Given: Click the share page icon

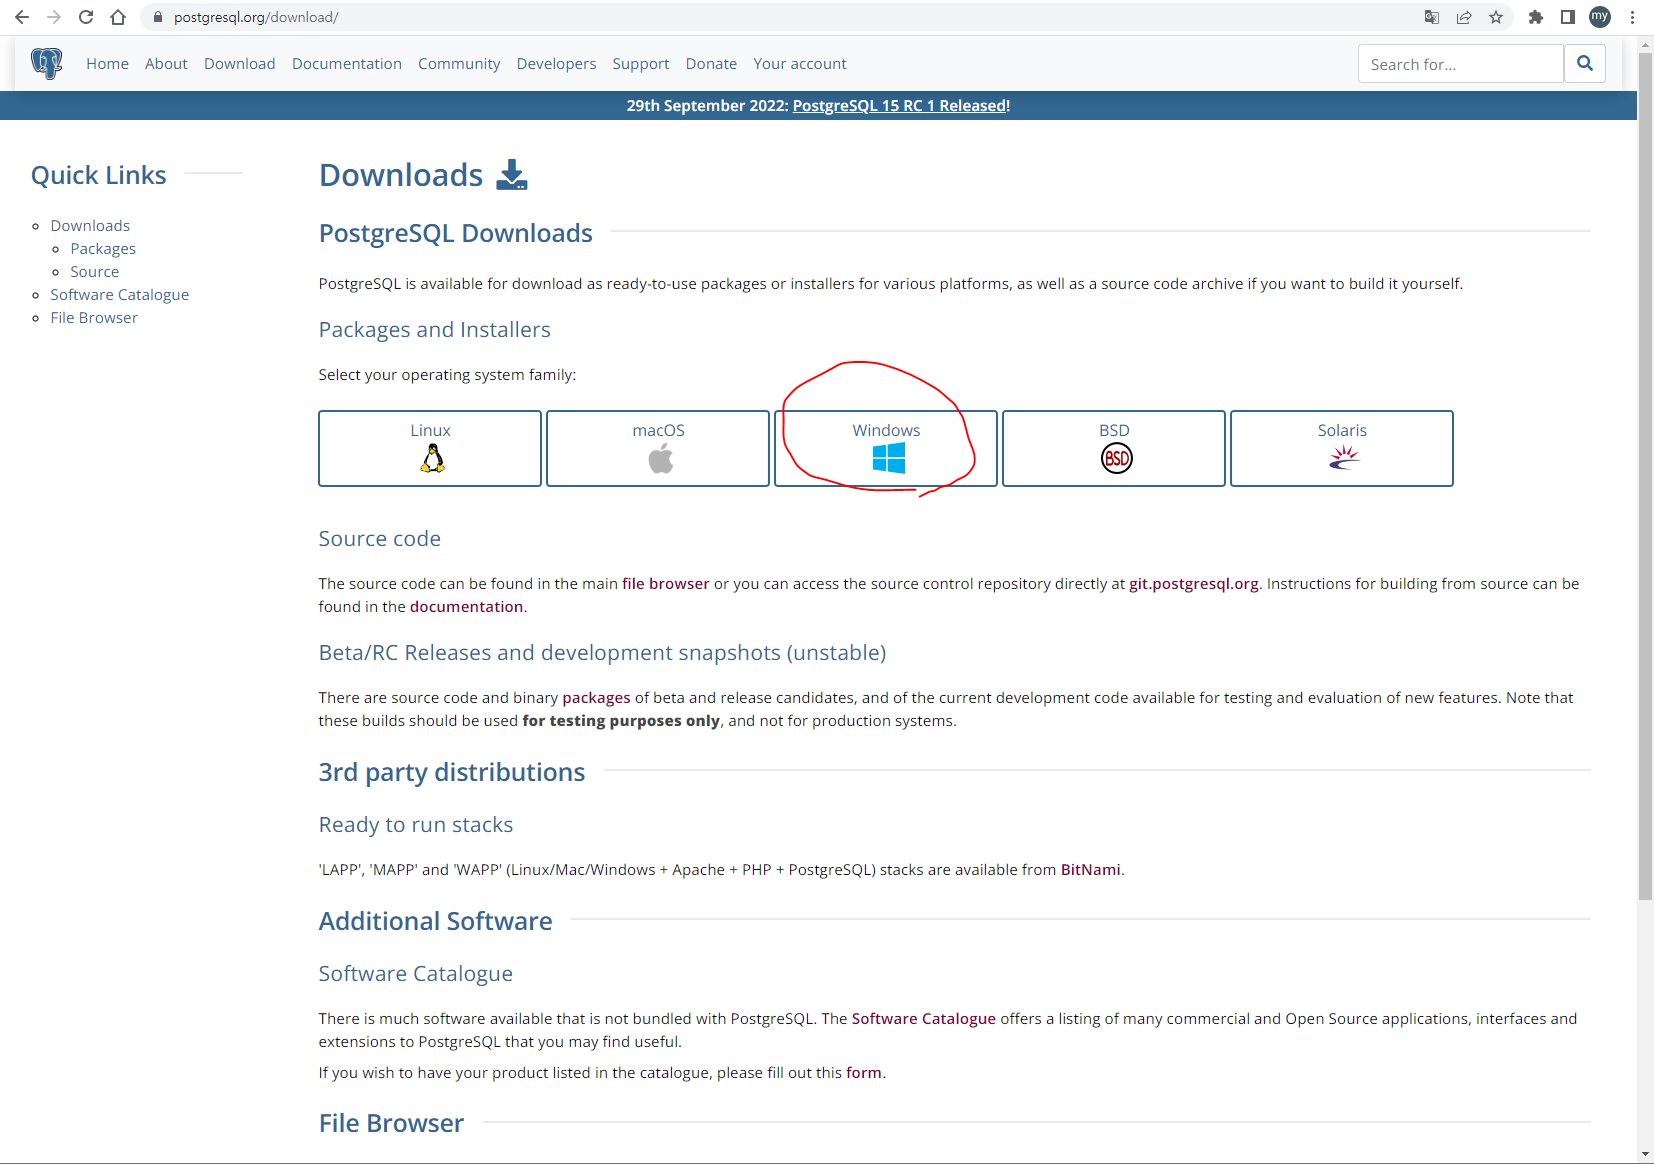Looking at the screenshot, I should tap(1464, 17).
